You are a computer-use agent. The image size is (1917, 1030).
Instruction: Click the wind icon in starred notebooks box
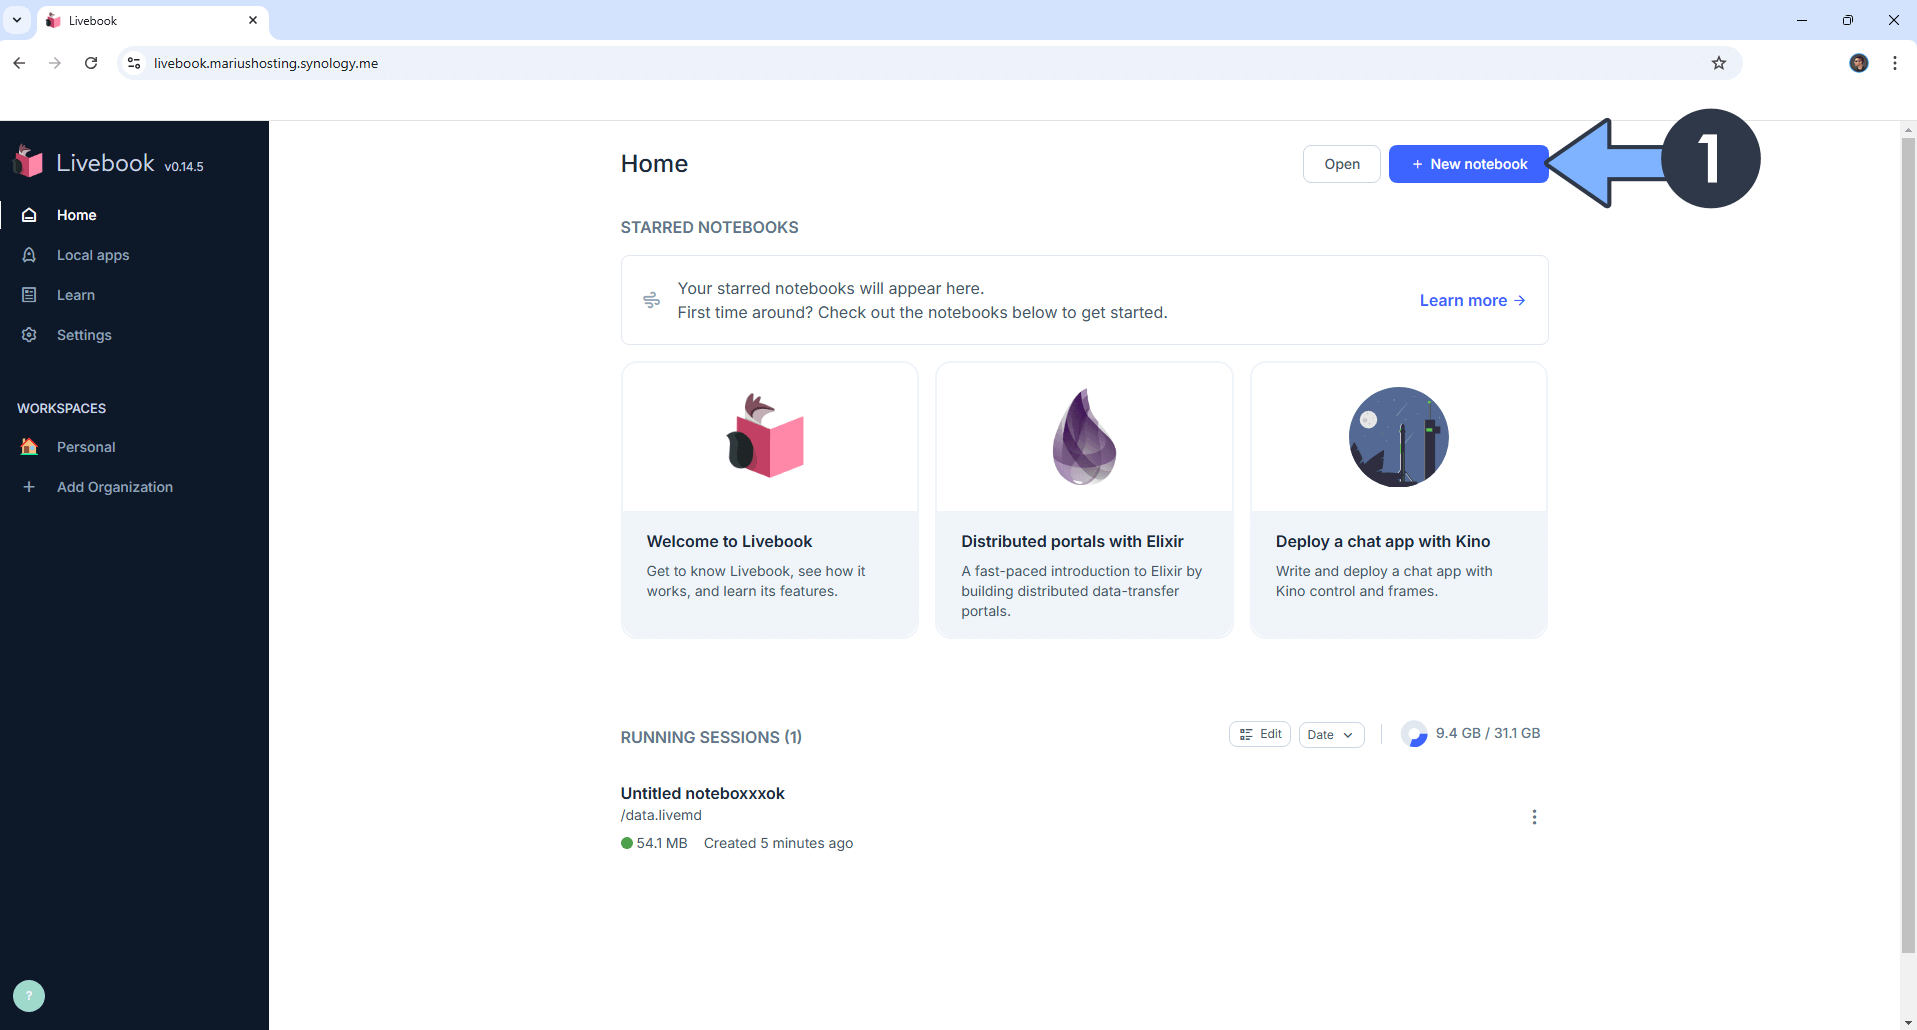pyautogui.click(x=651, y=300)
